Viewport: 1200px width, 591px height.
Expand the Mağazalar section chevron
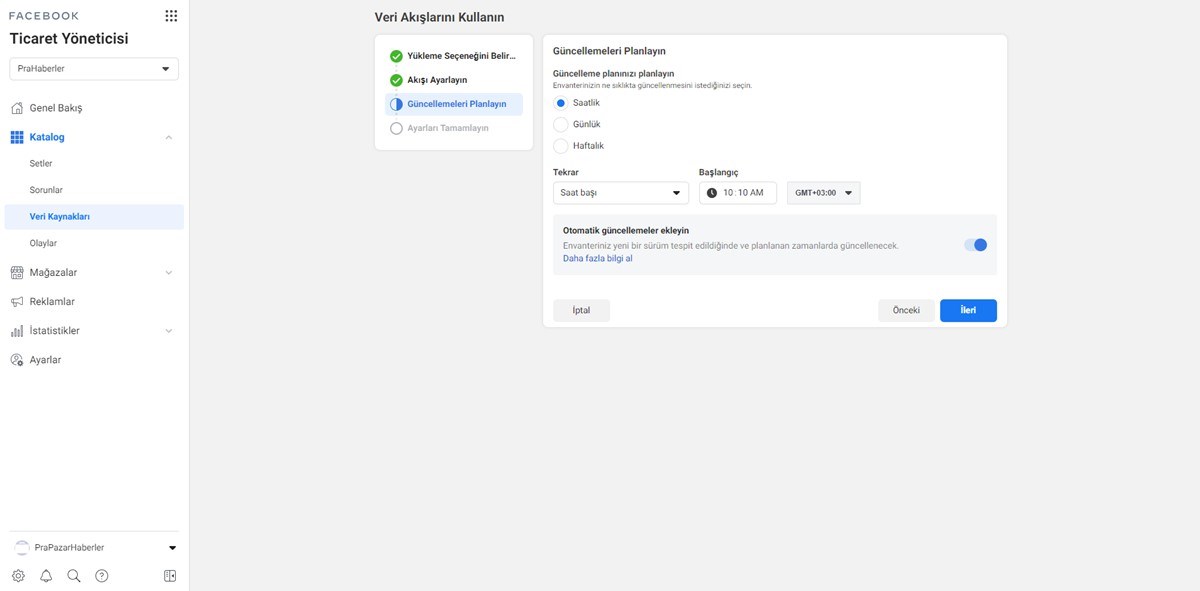click(168, 272)
